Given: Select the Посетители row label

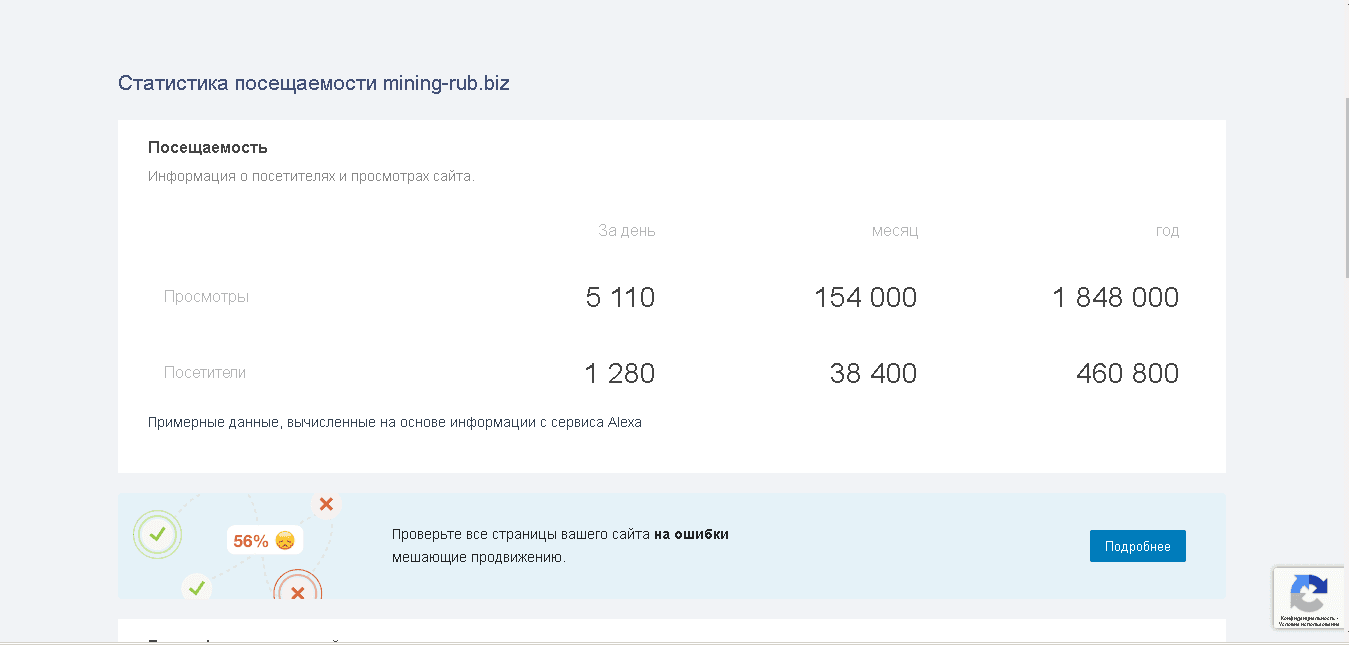Looking at the screenshot, I should [x=206, y=372].
